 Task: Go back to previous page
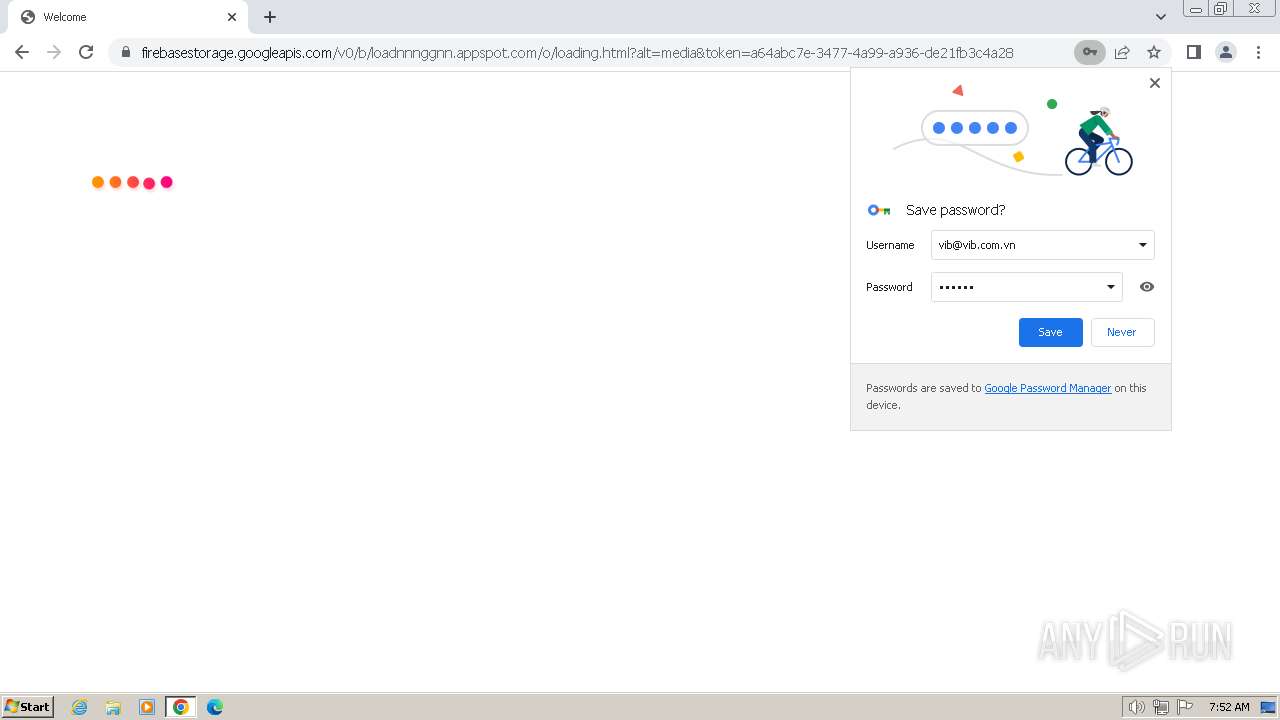click(22, 52)
